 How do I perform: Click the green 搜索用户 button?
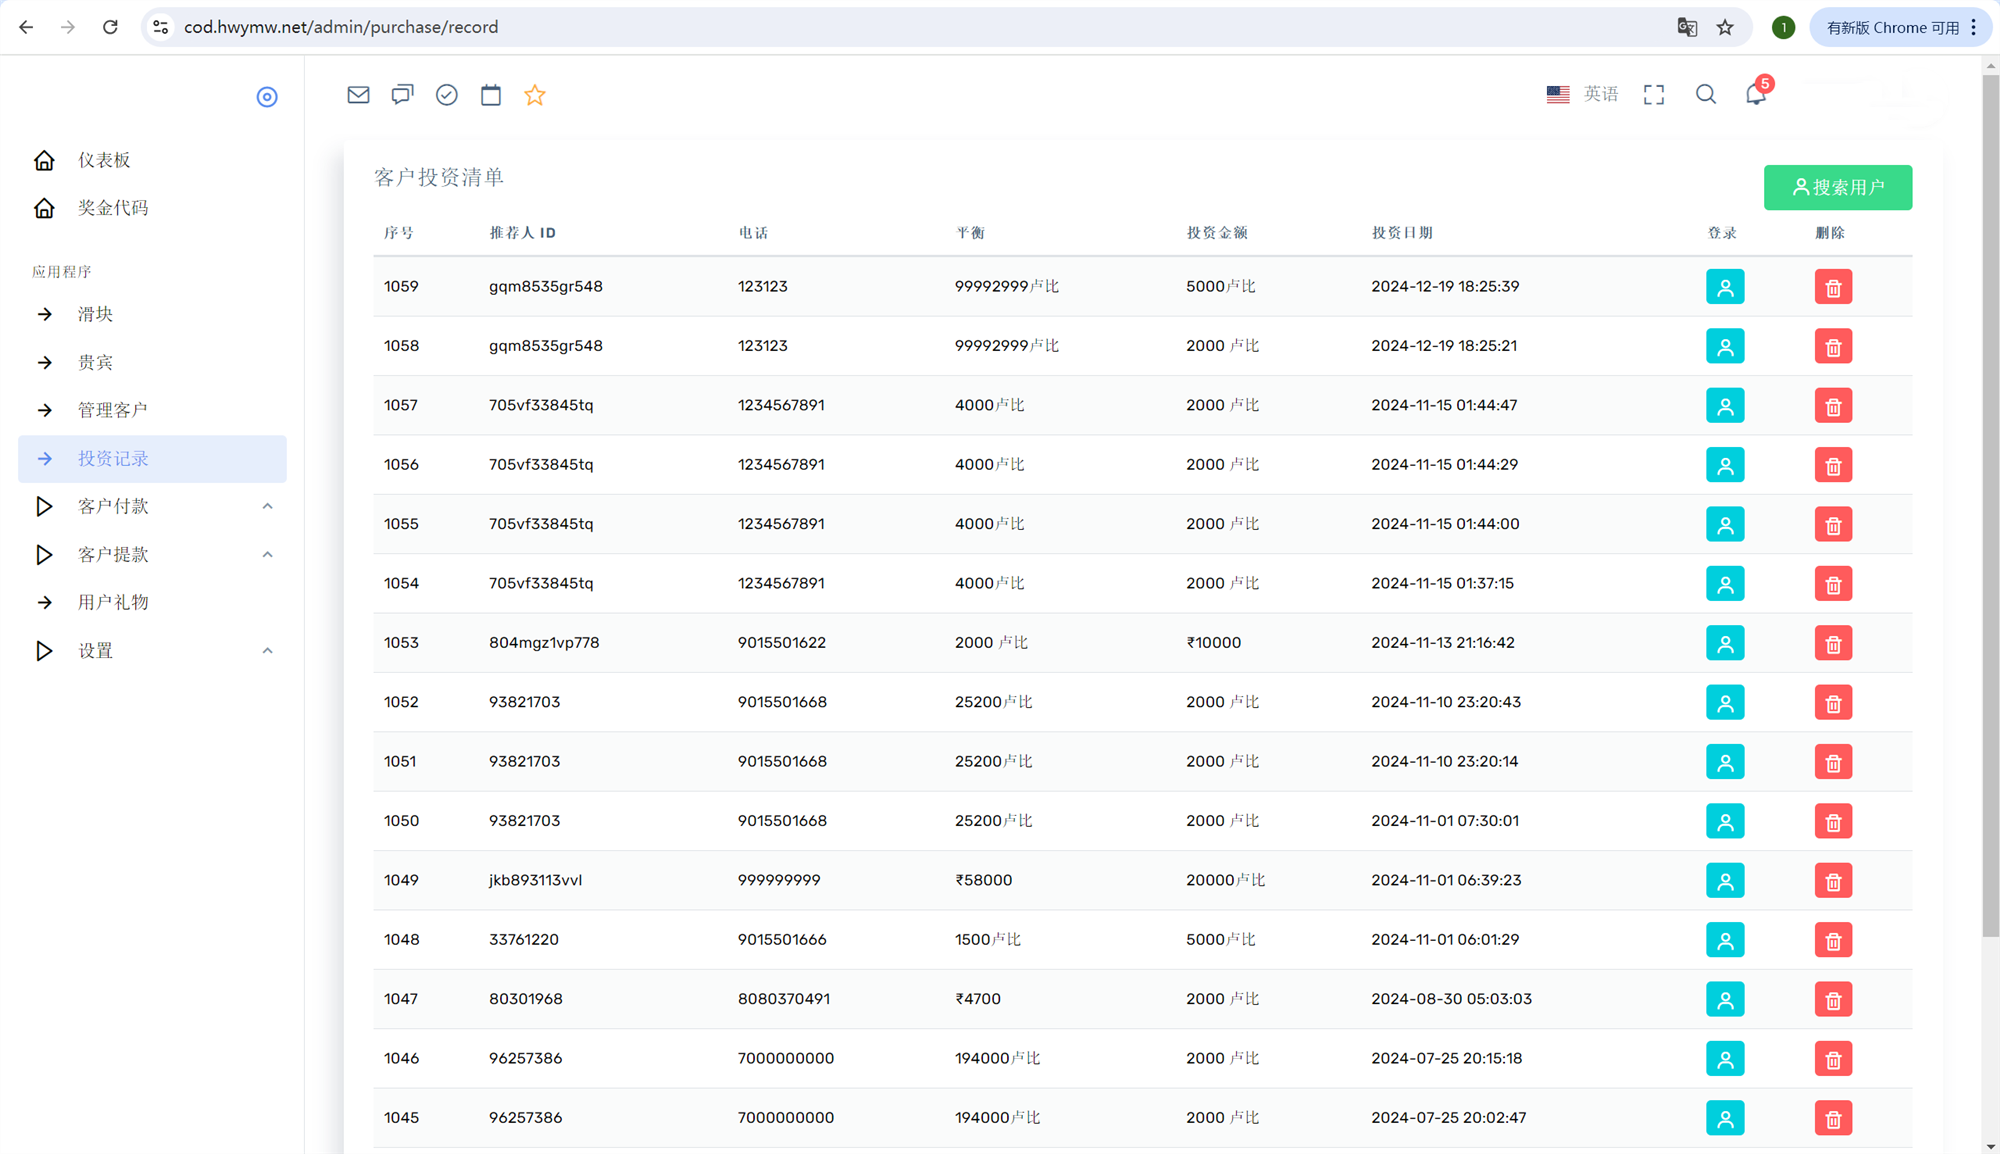click(1838, 187)
